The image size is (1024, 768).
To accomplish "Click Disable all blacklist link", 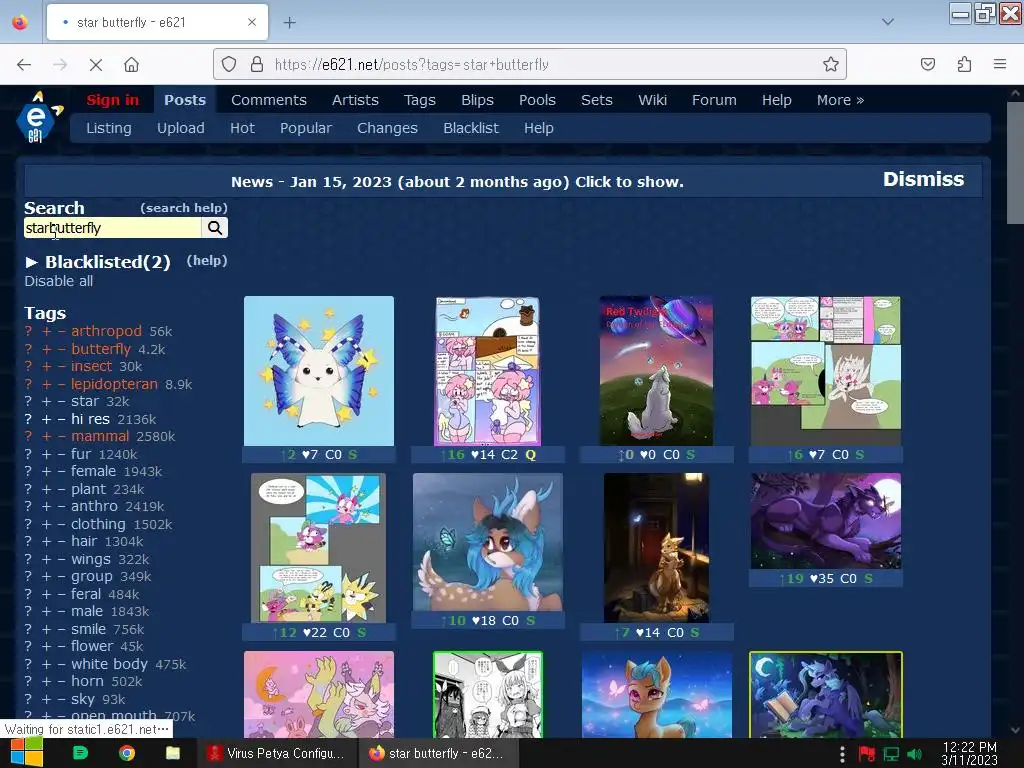I will tap(59, 281).
